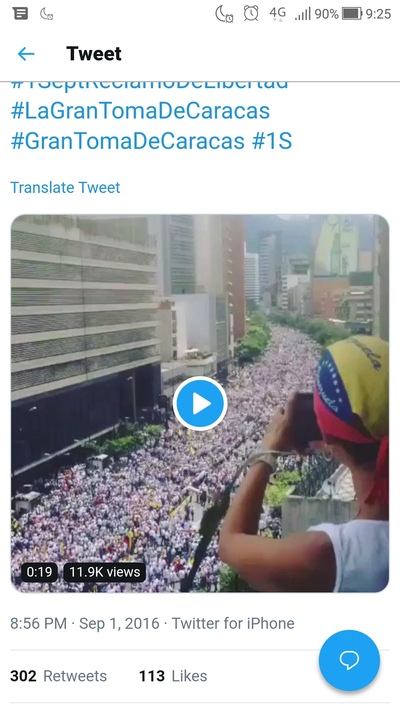View the 302 Retweets list
The width and height of the screenshot is (400, 711).
pyautogui.click(x=59, y=676)
